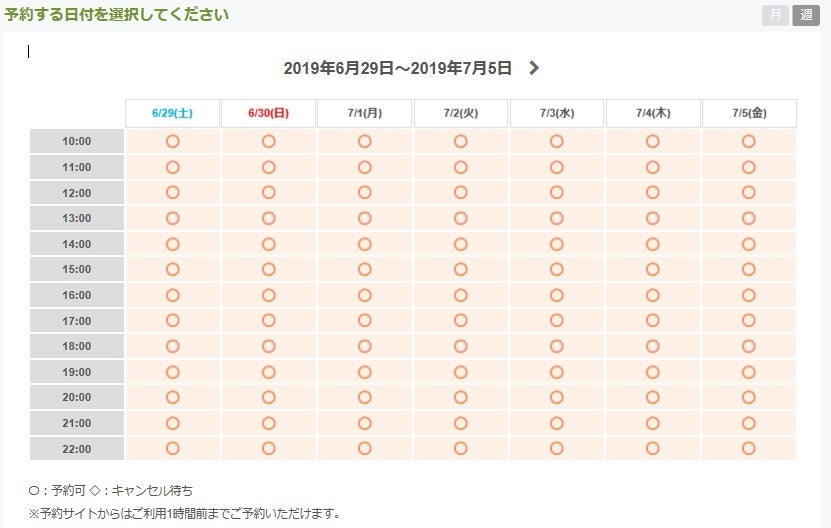Switch to week view with 週 button
The image size is (831, 528).
click(x=805, y=15)
